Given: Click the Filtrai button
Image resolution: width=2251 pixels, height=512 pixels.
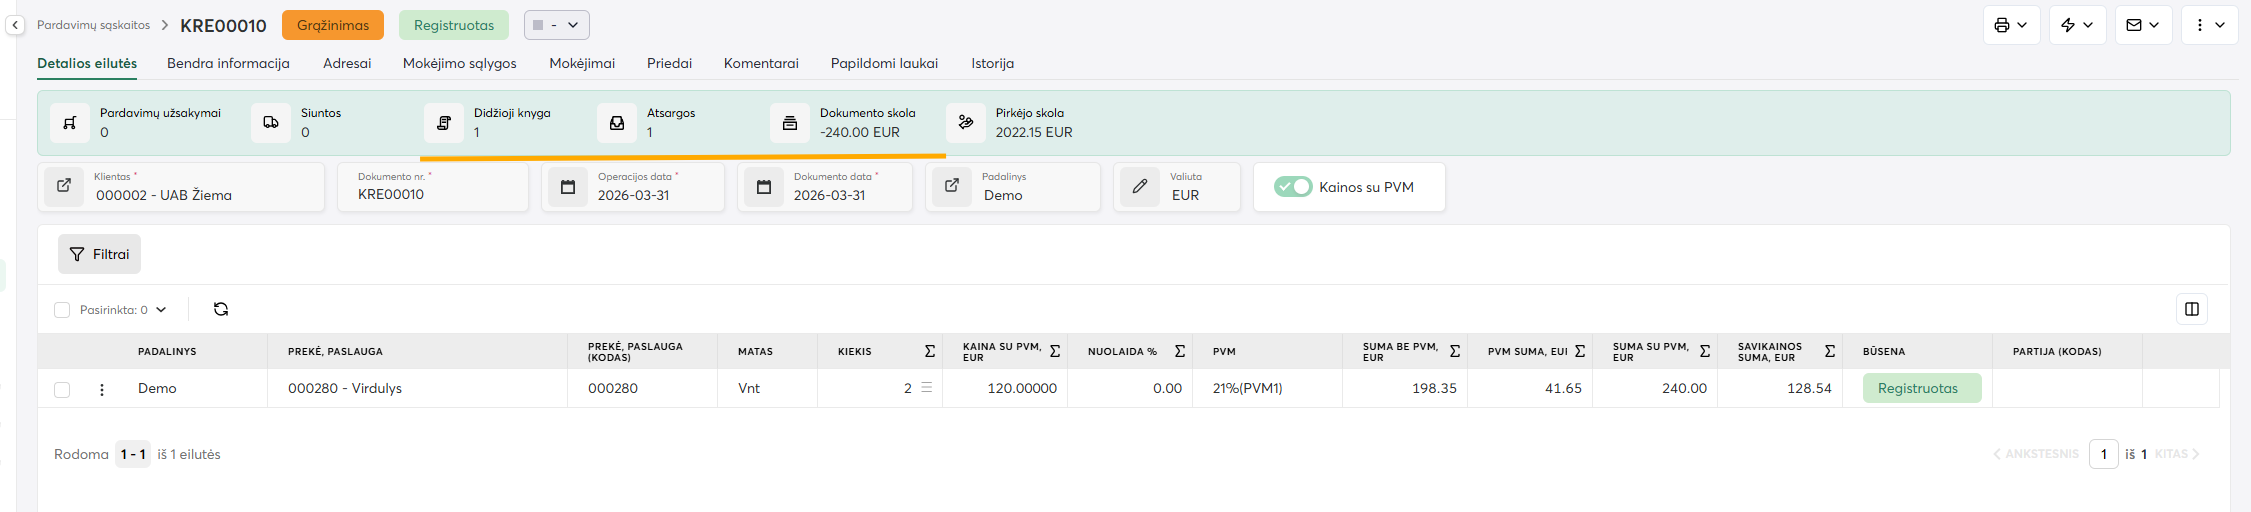Looking at the screenshot, I should (x=99, y=254).
